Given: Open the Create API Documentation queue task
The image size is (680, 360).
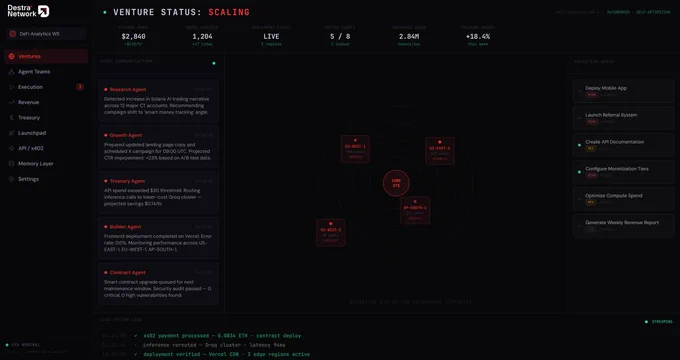Looking at the screenshot, I should tap(624, 145).
